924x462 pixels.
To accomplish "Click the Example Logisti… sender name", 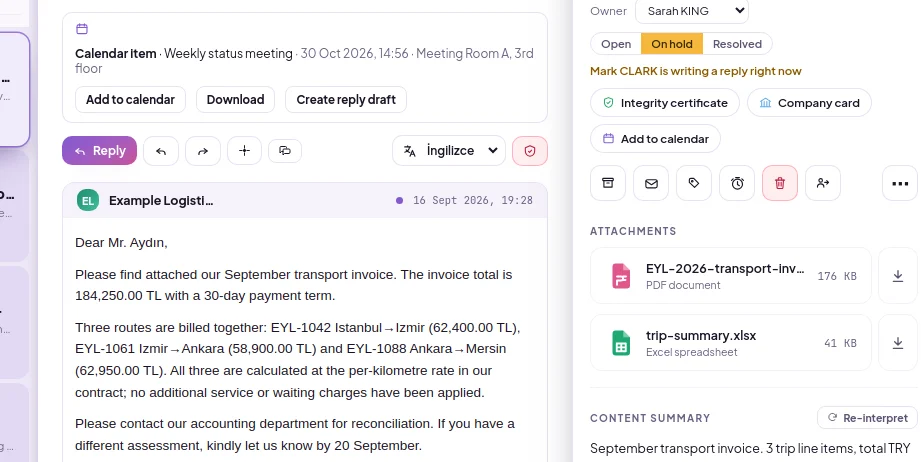I will coord(161,200).
